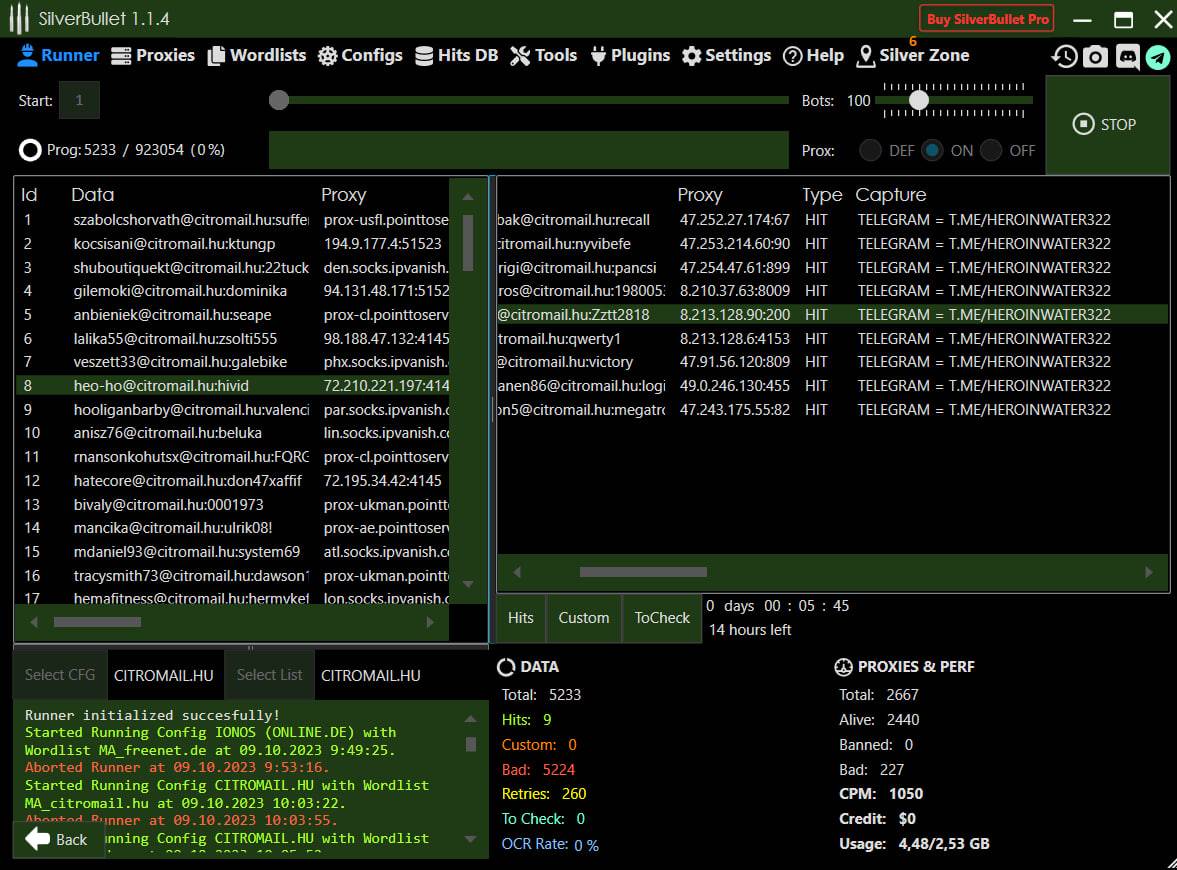
Task: Switch to the Custom results tab
Action: [584, 618]
